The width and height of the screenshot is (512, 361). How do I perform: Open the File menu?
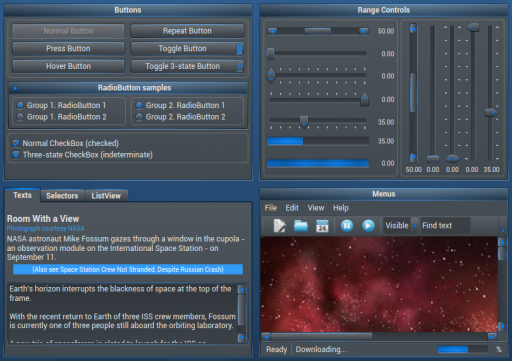[271, 208]
